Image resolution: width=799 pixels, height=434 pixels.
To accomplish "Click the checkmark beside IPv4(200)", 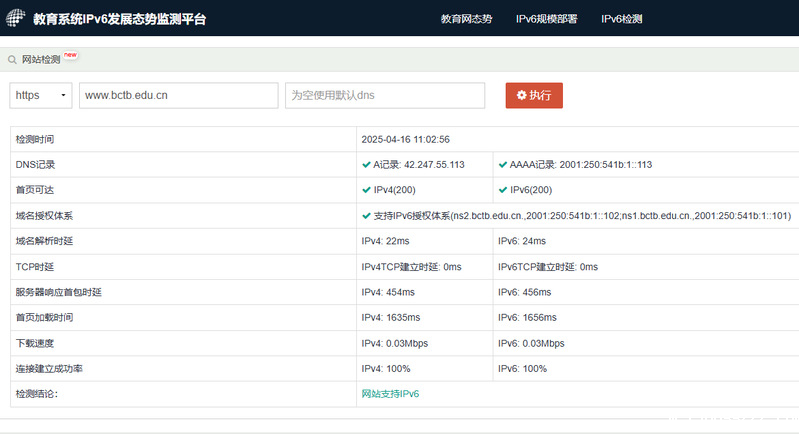I will click(x=367, y=190).
